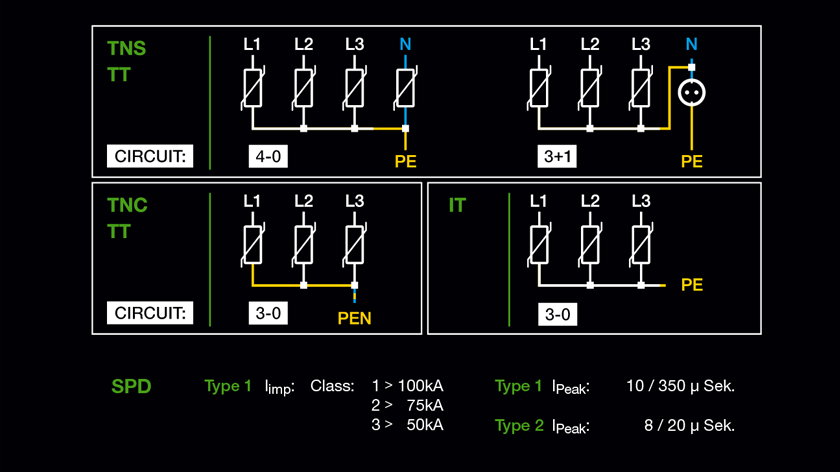Image resolution: width=840 pixels, height=472 pixels.
Task: Click the CIRCUIT: label in the TNC panel
Action: pos(150,313)
